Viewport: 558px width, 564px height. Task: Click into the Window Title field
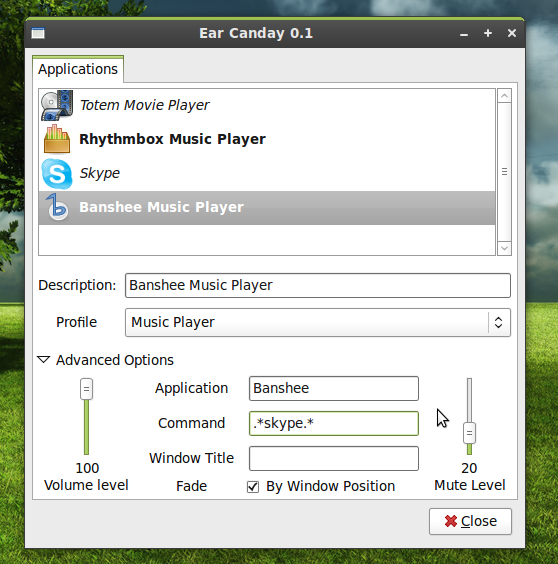point(334,459)
